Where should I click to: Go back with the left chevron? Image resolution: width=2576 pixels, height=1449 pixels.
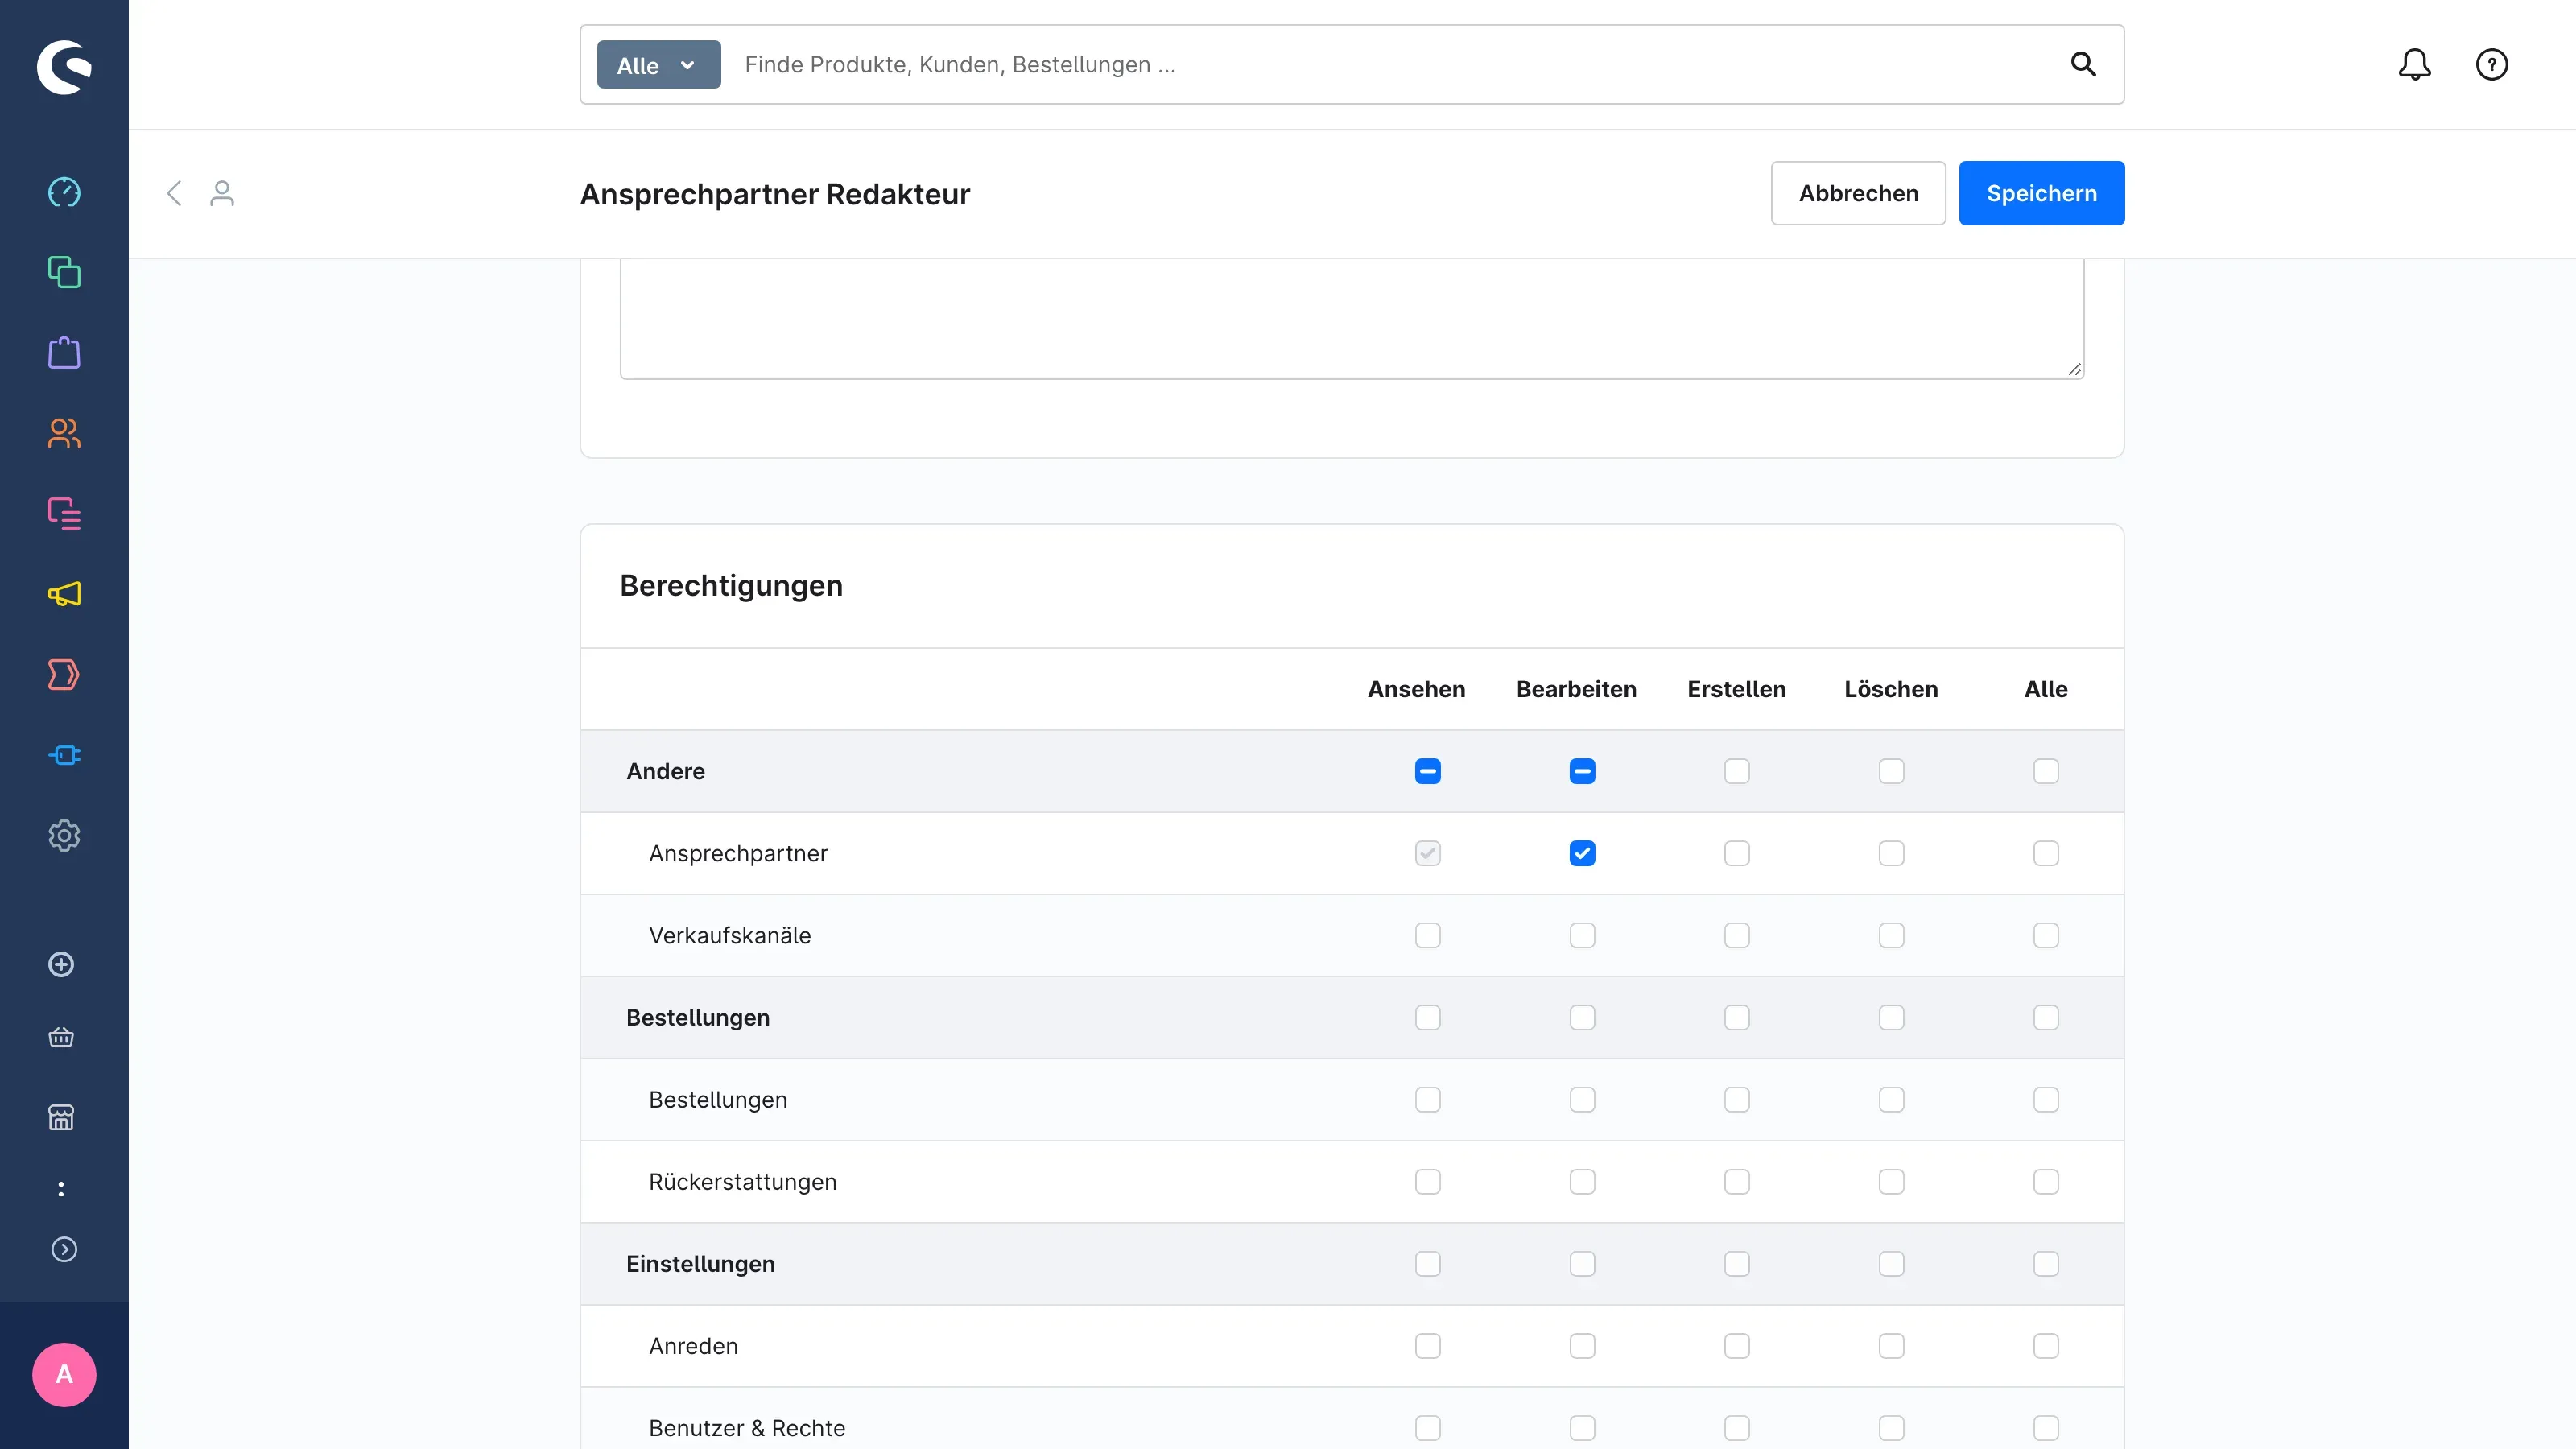(x=174, y=193)
